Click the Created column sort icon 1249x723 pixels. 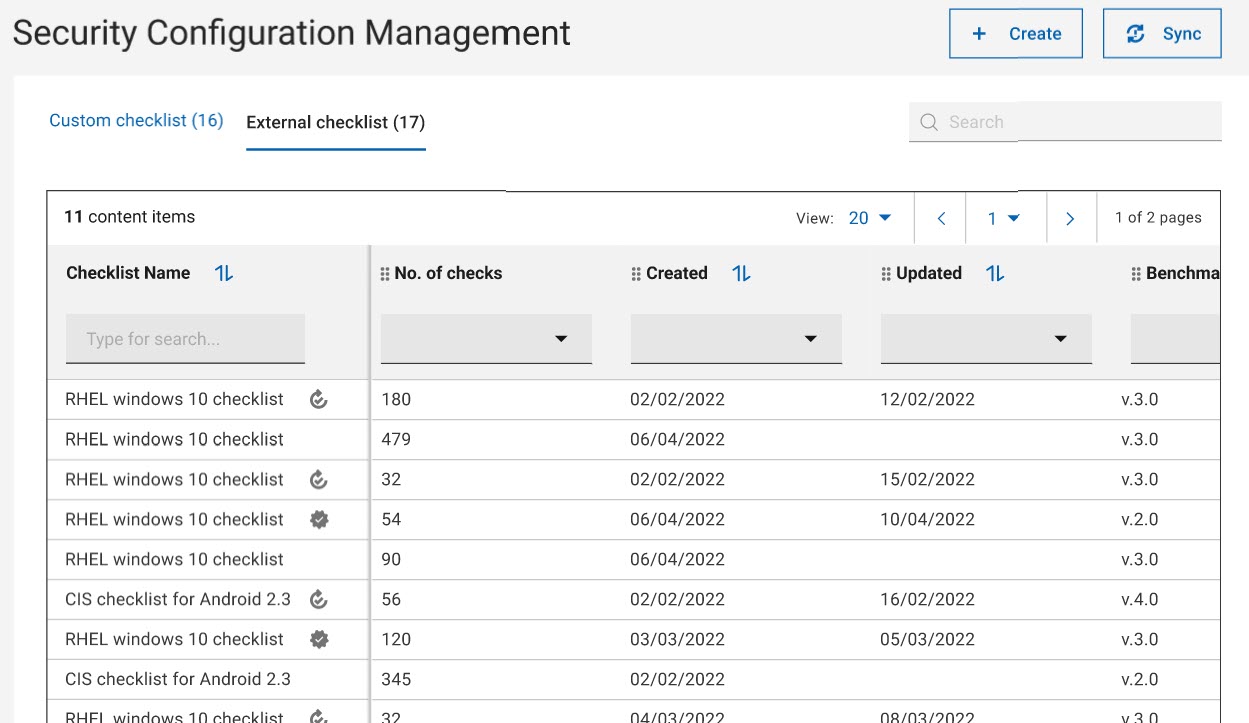coord(740,272)
